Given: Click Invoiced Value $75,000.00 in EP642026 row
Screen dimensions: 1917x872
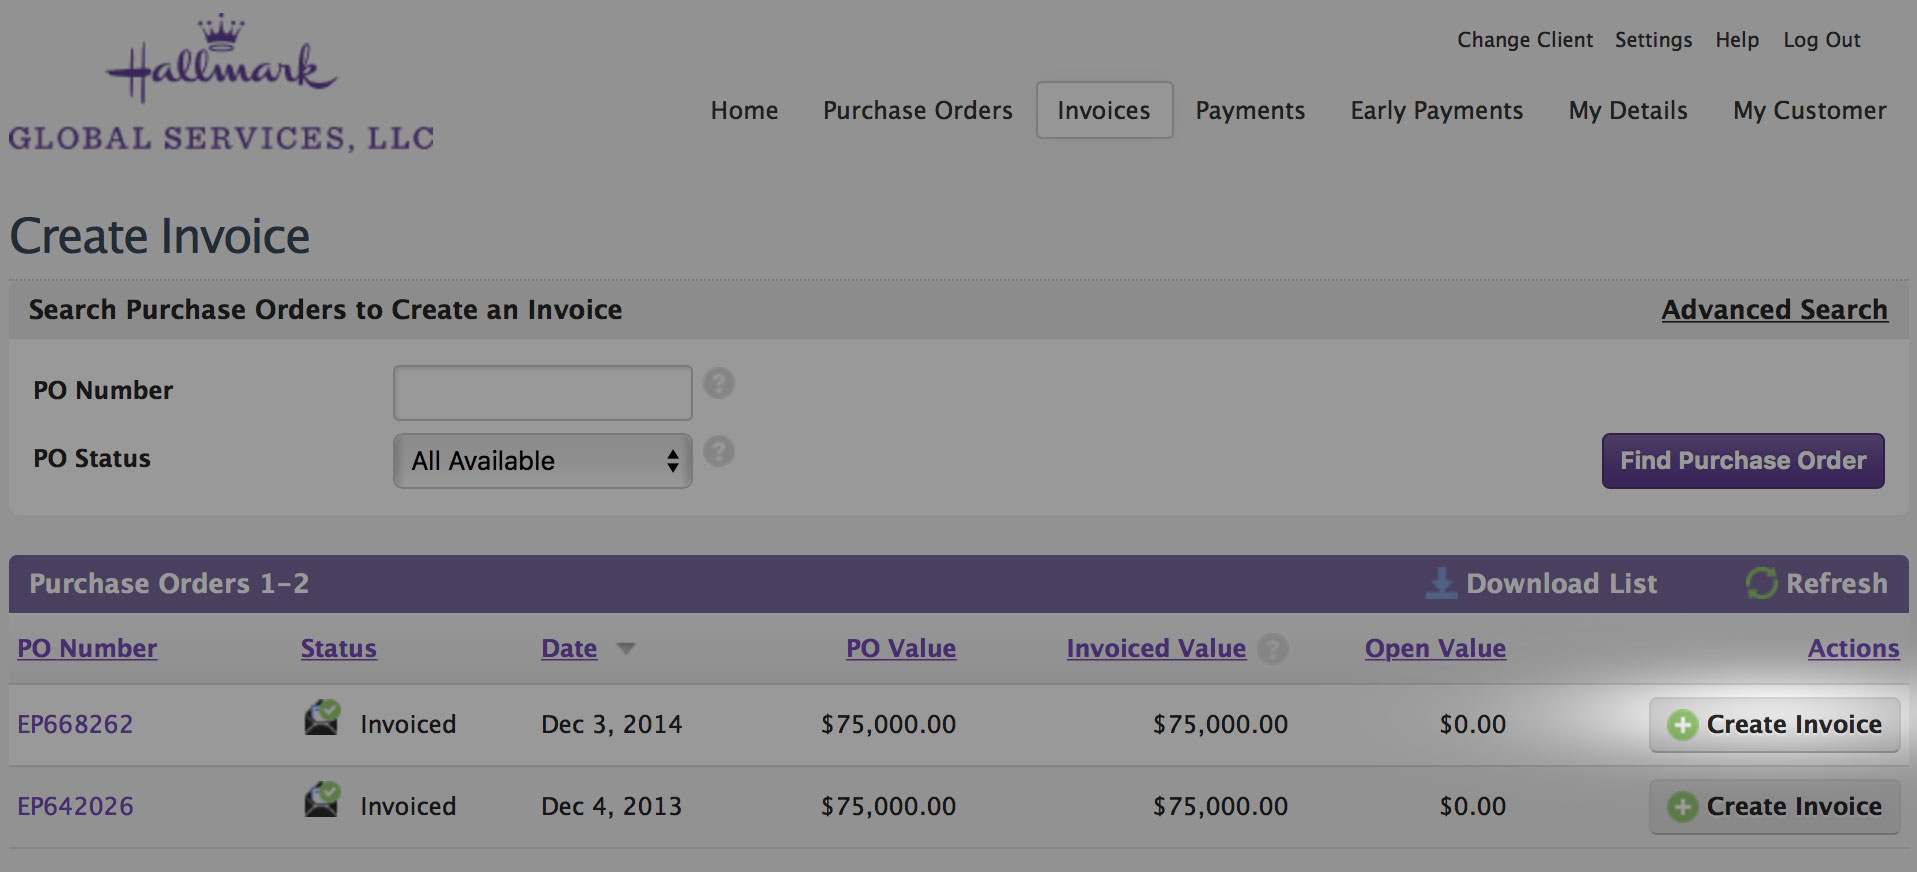Looking at the screenshot, I should (x=1220, y=807).
